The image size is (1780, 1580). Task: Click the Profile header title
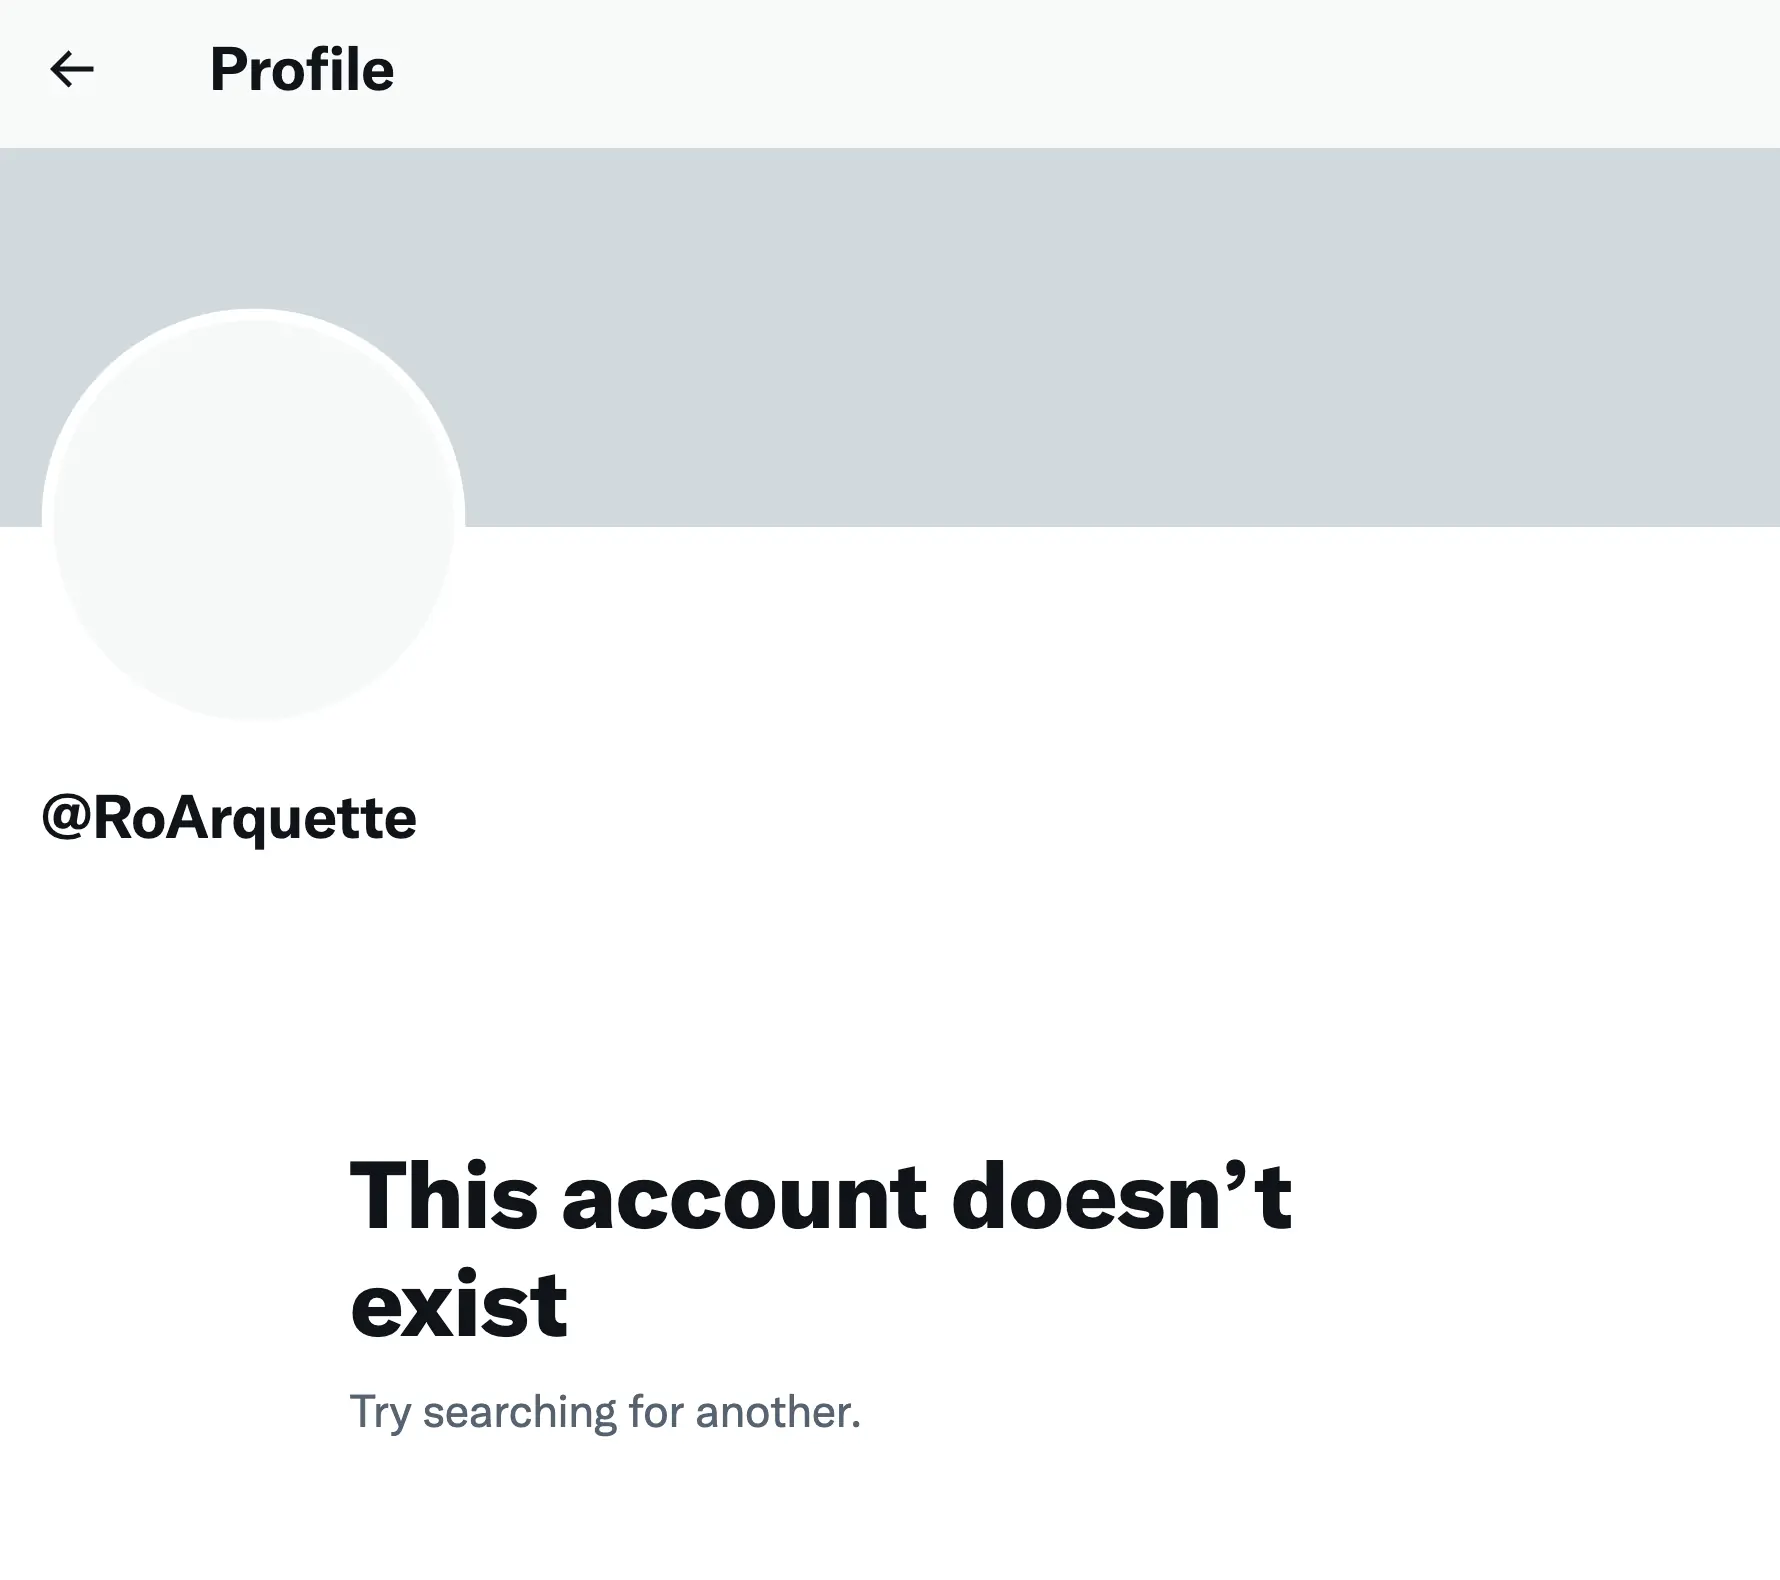coord(302,70)
